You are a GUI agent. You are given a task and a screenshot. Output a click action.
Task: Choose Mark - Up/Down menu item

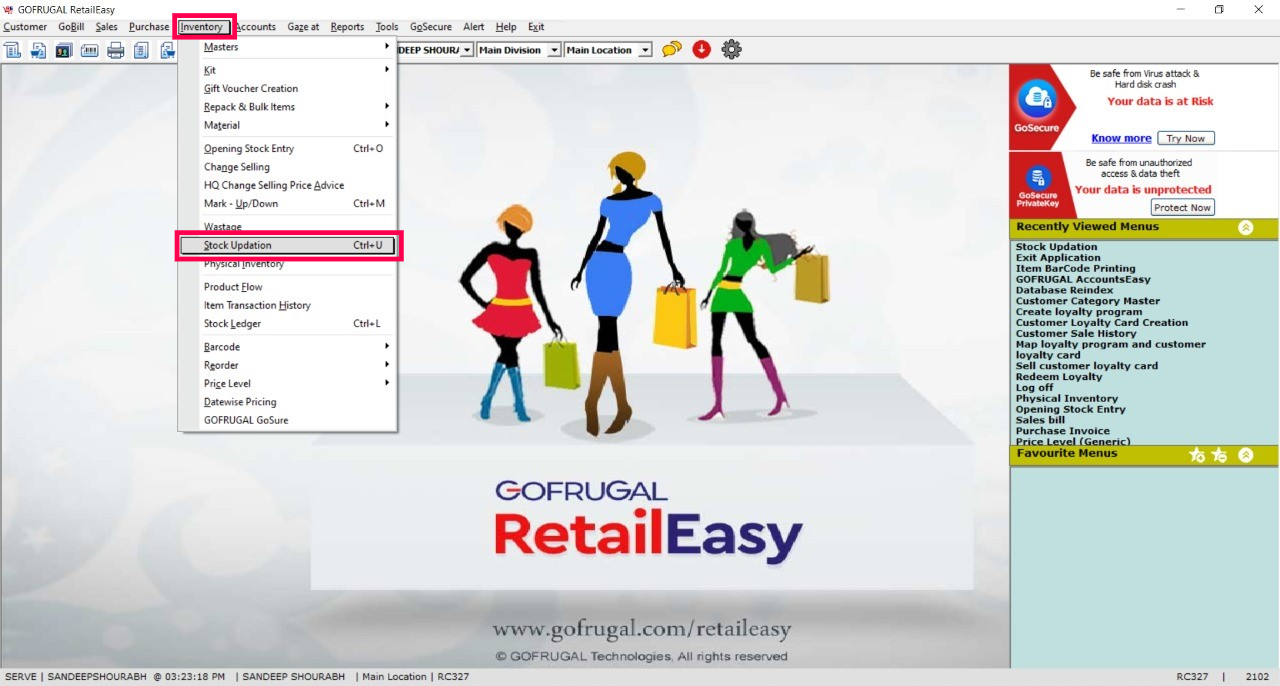click(x=288, y=203)
